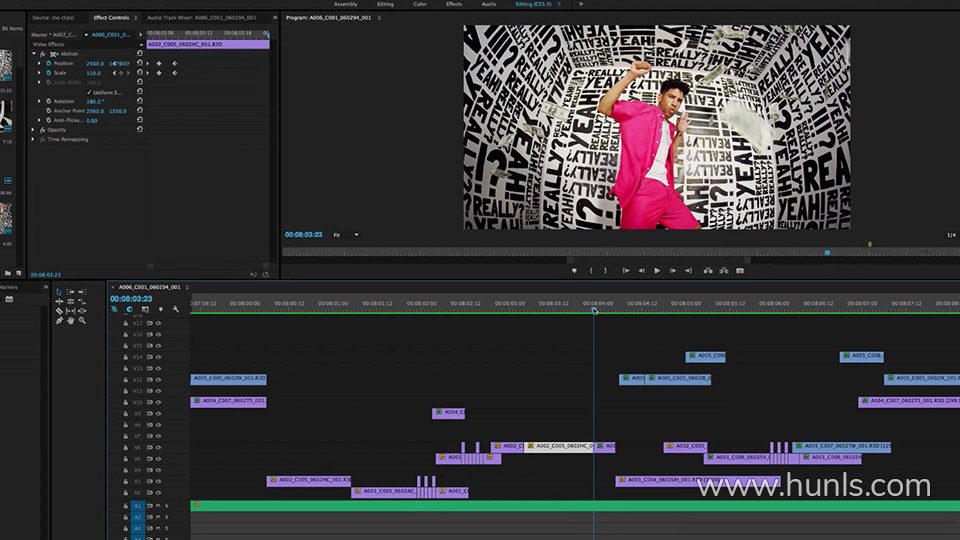Viewport: 960px width, 540px height.
Task: Mute audio track A1
Action: tap(158, 506)
